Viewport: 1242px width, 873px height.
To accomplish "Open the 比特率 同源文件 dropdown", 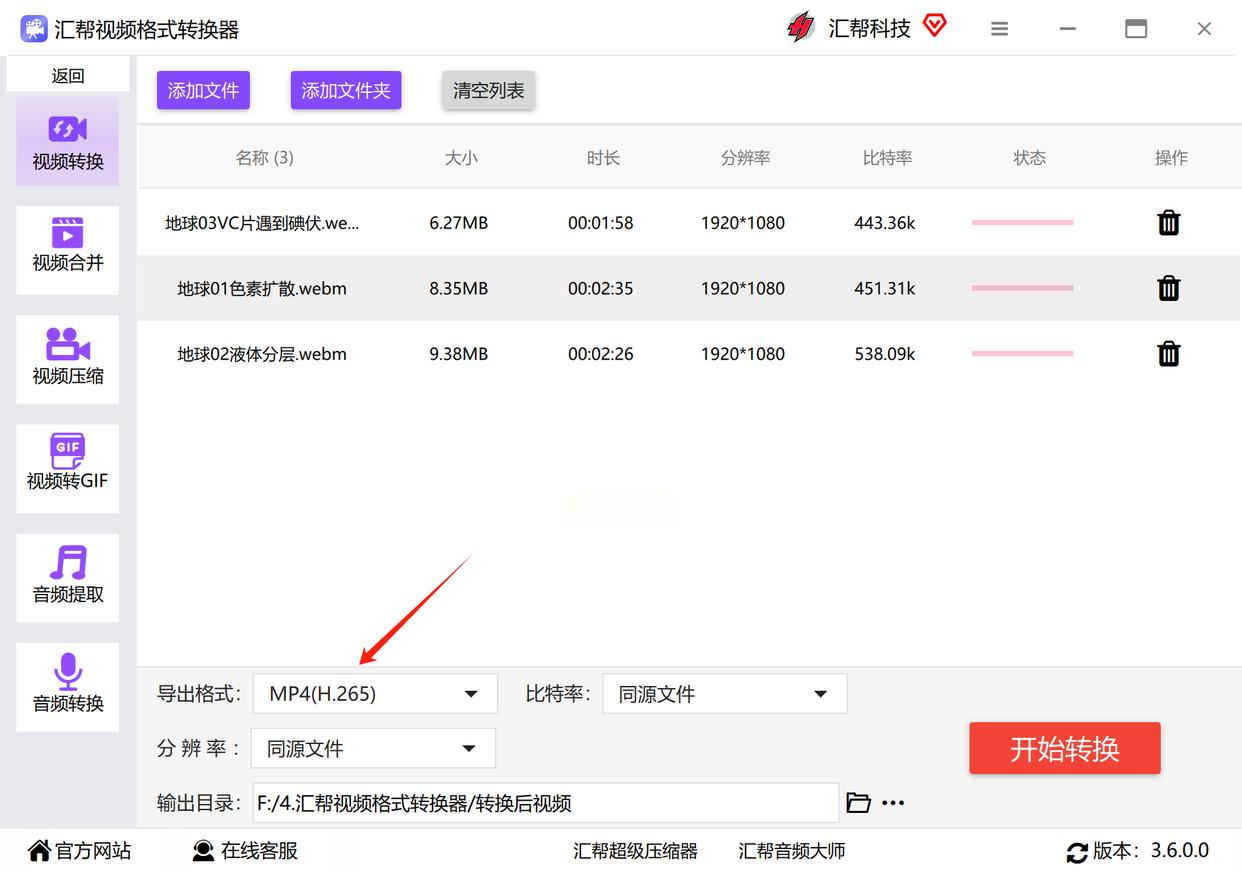I will pyautogui.click(x=724, y=694).
